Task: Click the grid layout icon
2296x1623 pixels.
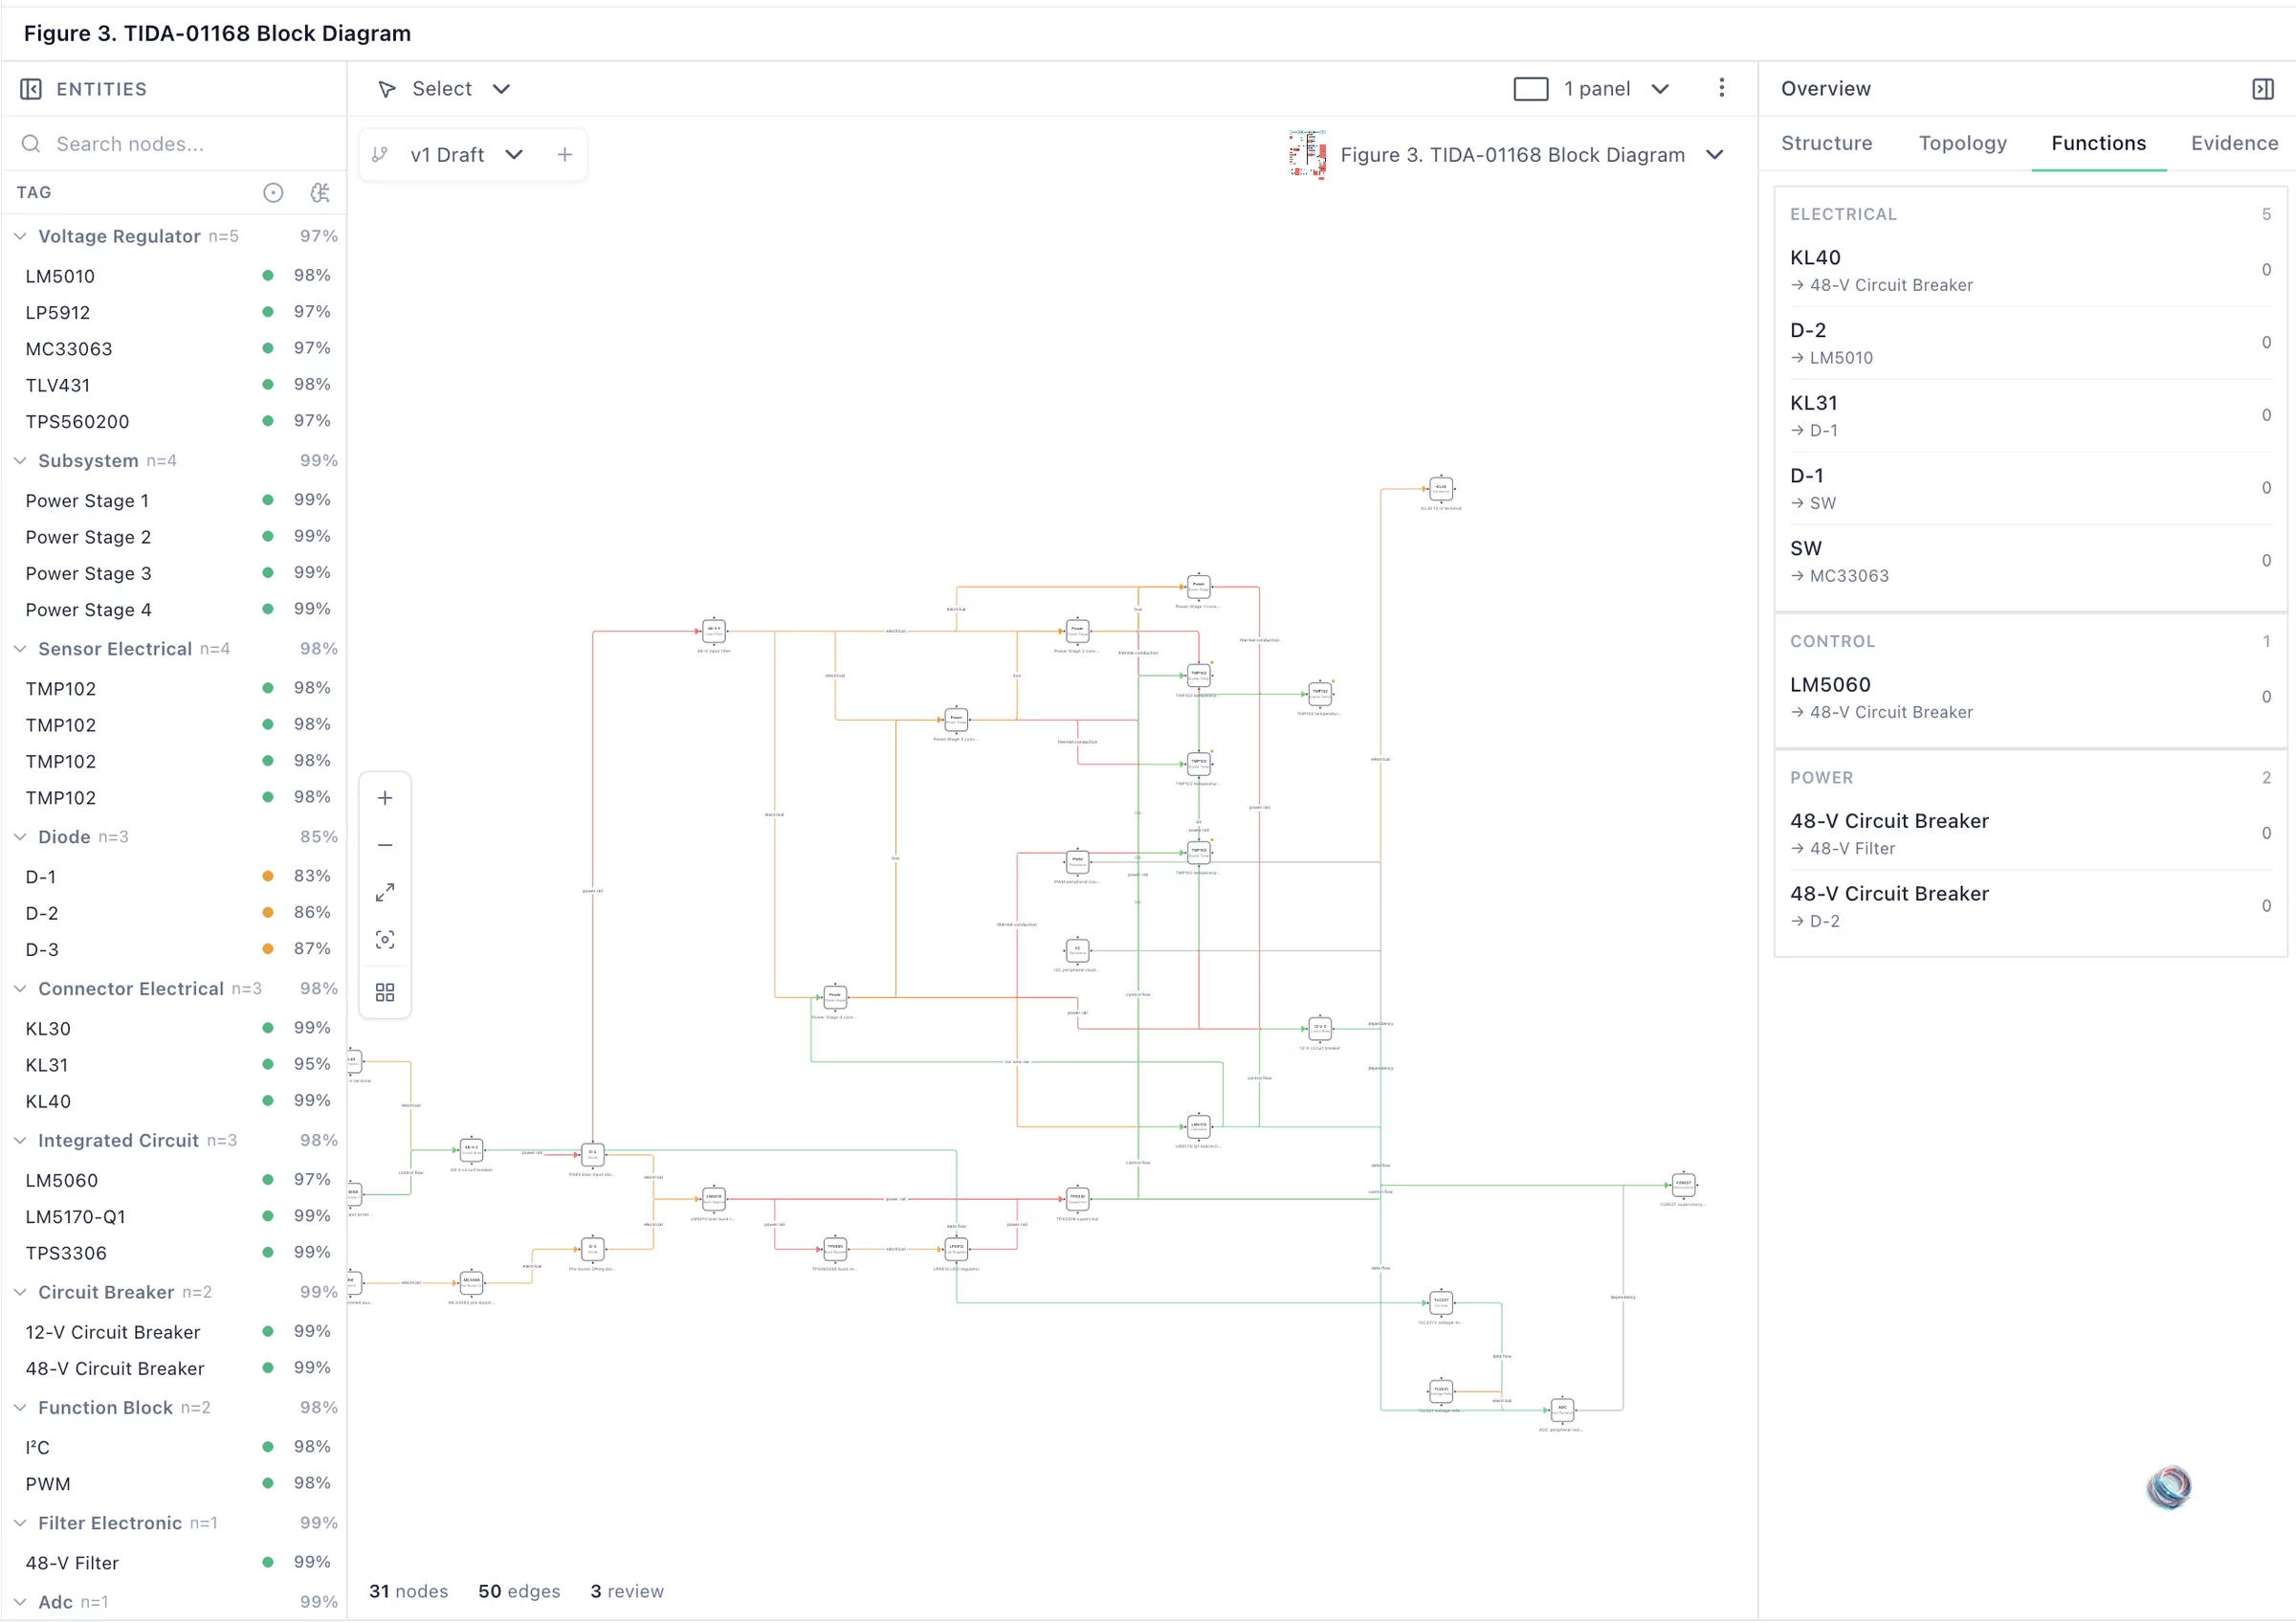Action: pos(385,993)
